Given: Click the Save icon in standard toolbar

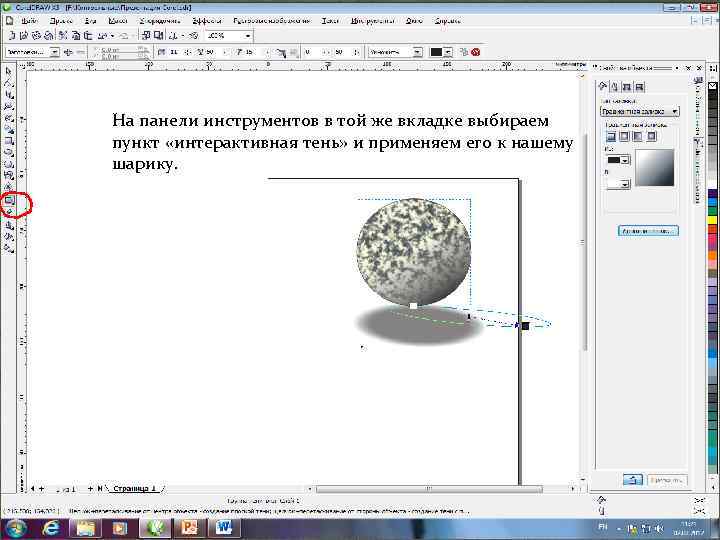Looking at the screenshot, I should (36, 35).
